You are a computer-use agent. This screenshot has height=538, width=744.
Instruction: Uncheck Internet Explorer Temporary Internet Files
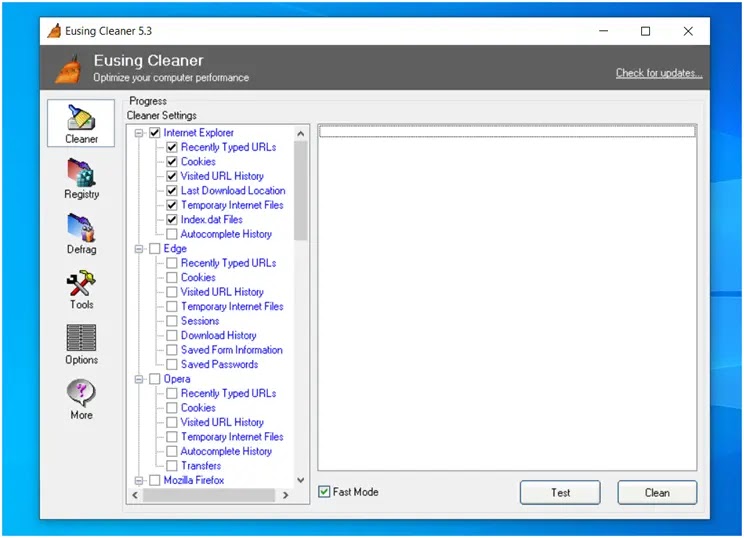tap(172, 205)
